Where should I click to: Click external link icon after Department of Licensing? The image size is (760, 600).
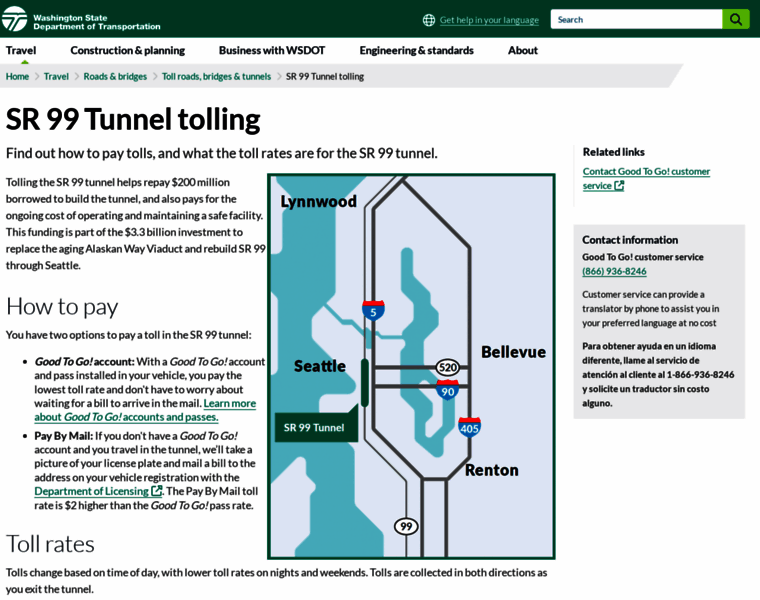[x=157, y=491]
